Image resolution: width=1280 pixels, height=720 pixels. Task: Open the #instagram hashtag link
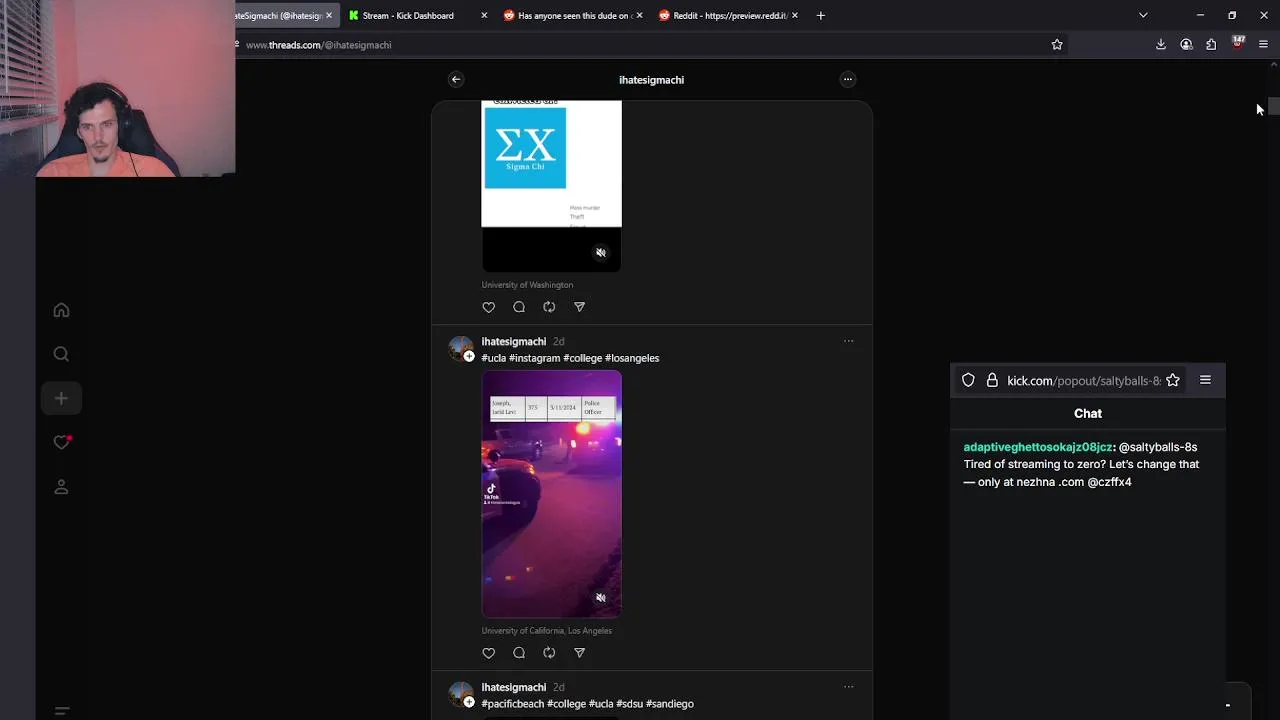[x=534, y=358]
